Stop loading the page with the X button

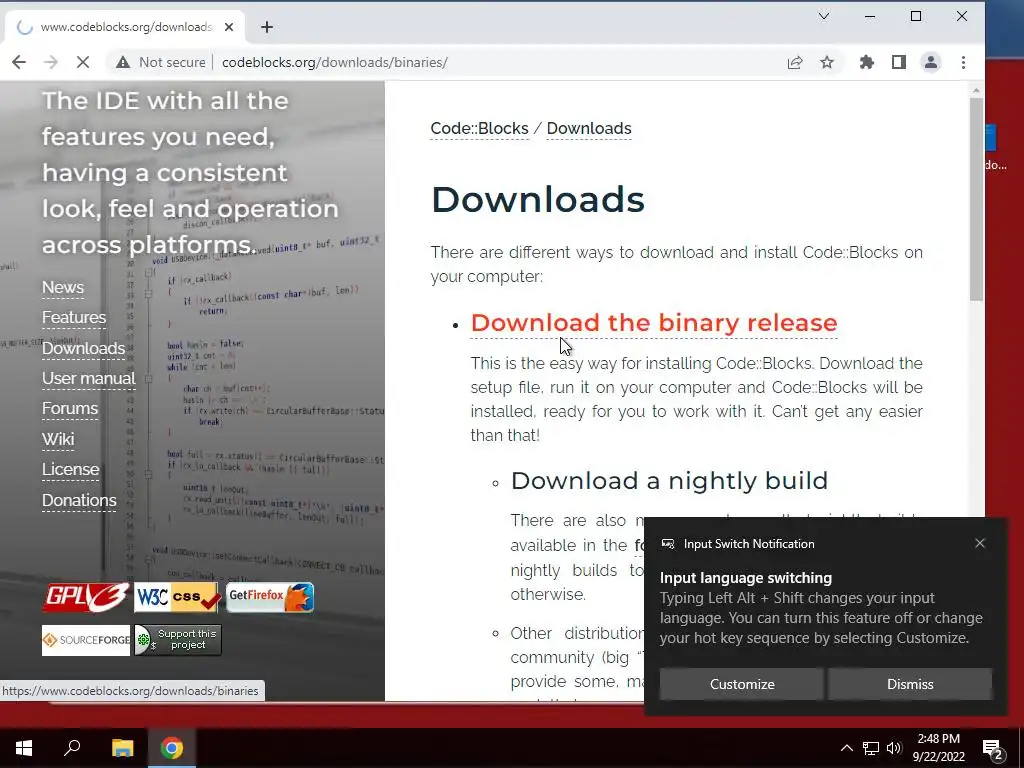82,62
